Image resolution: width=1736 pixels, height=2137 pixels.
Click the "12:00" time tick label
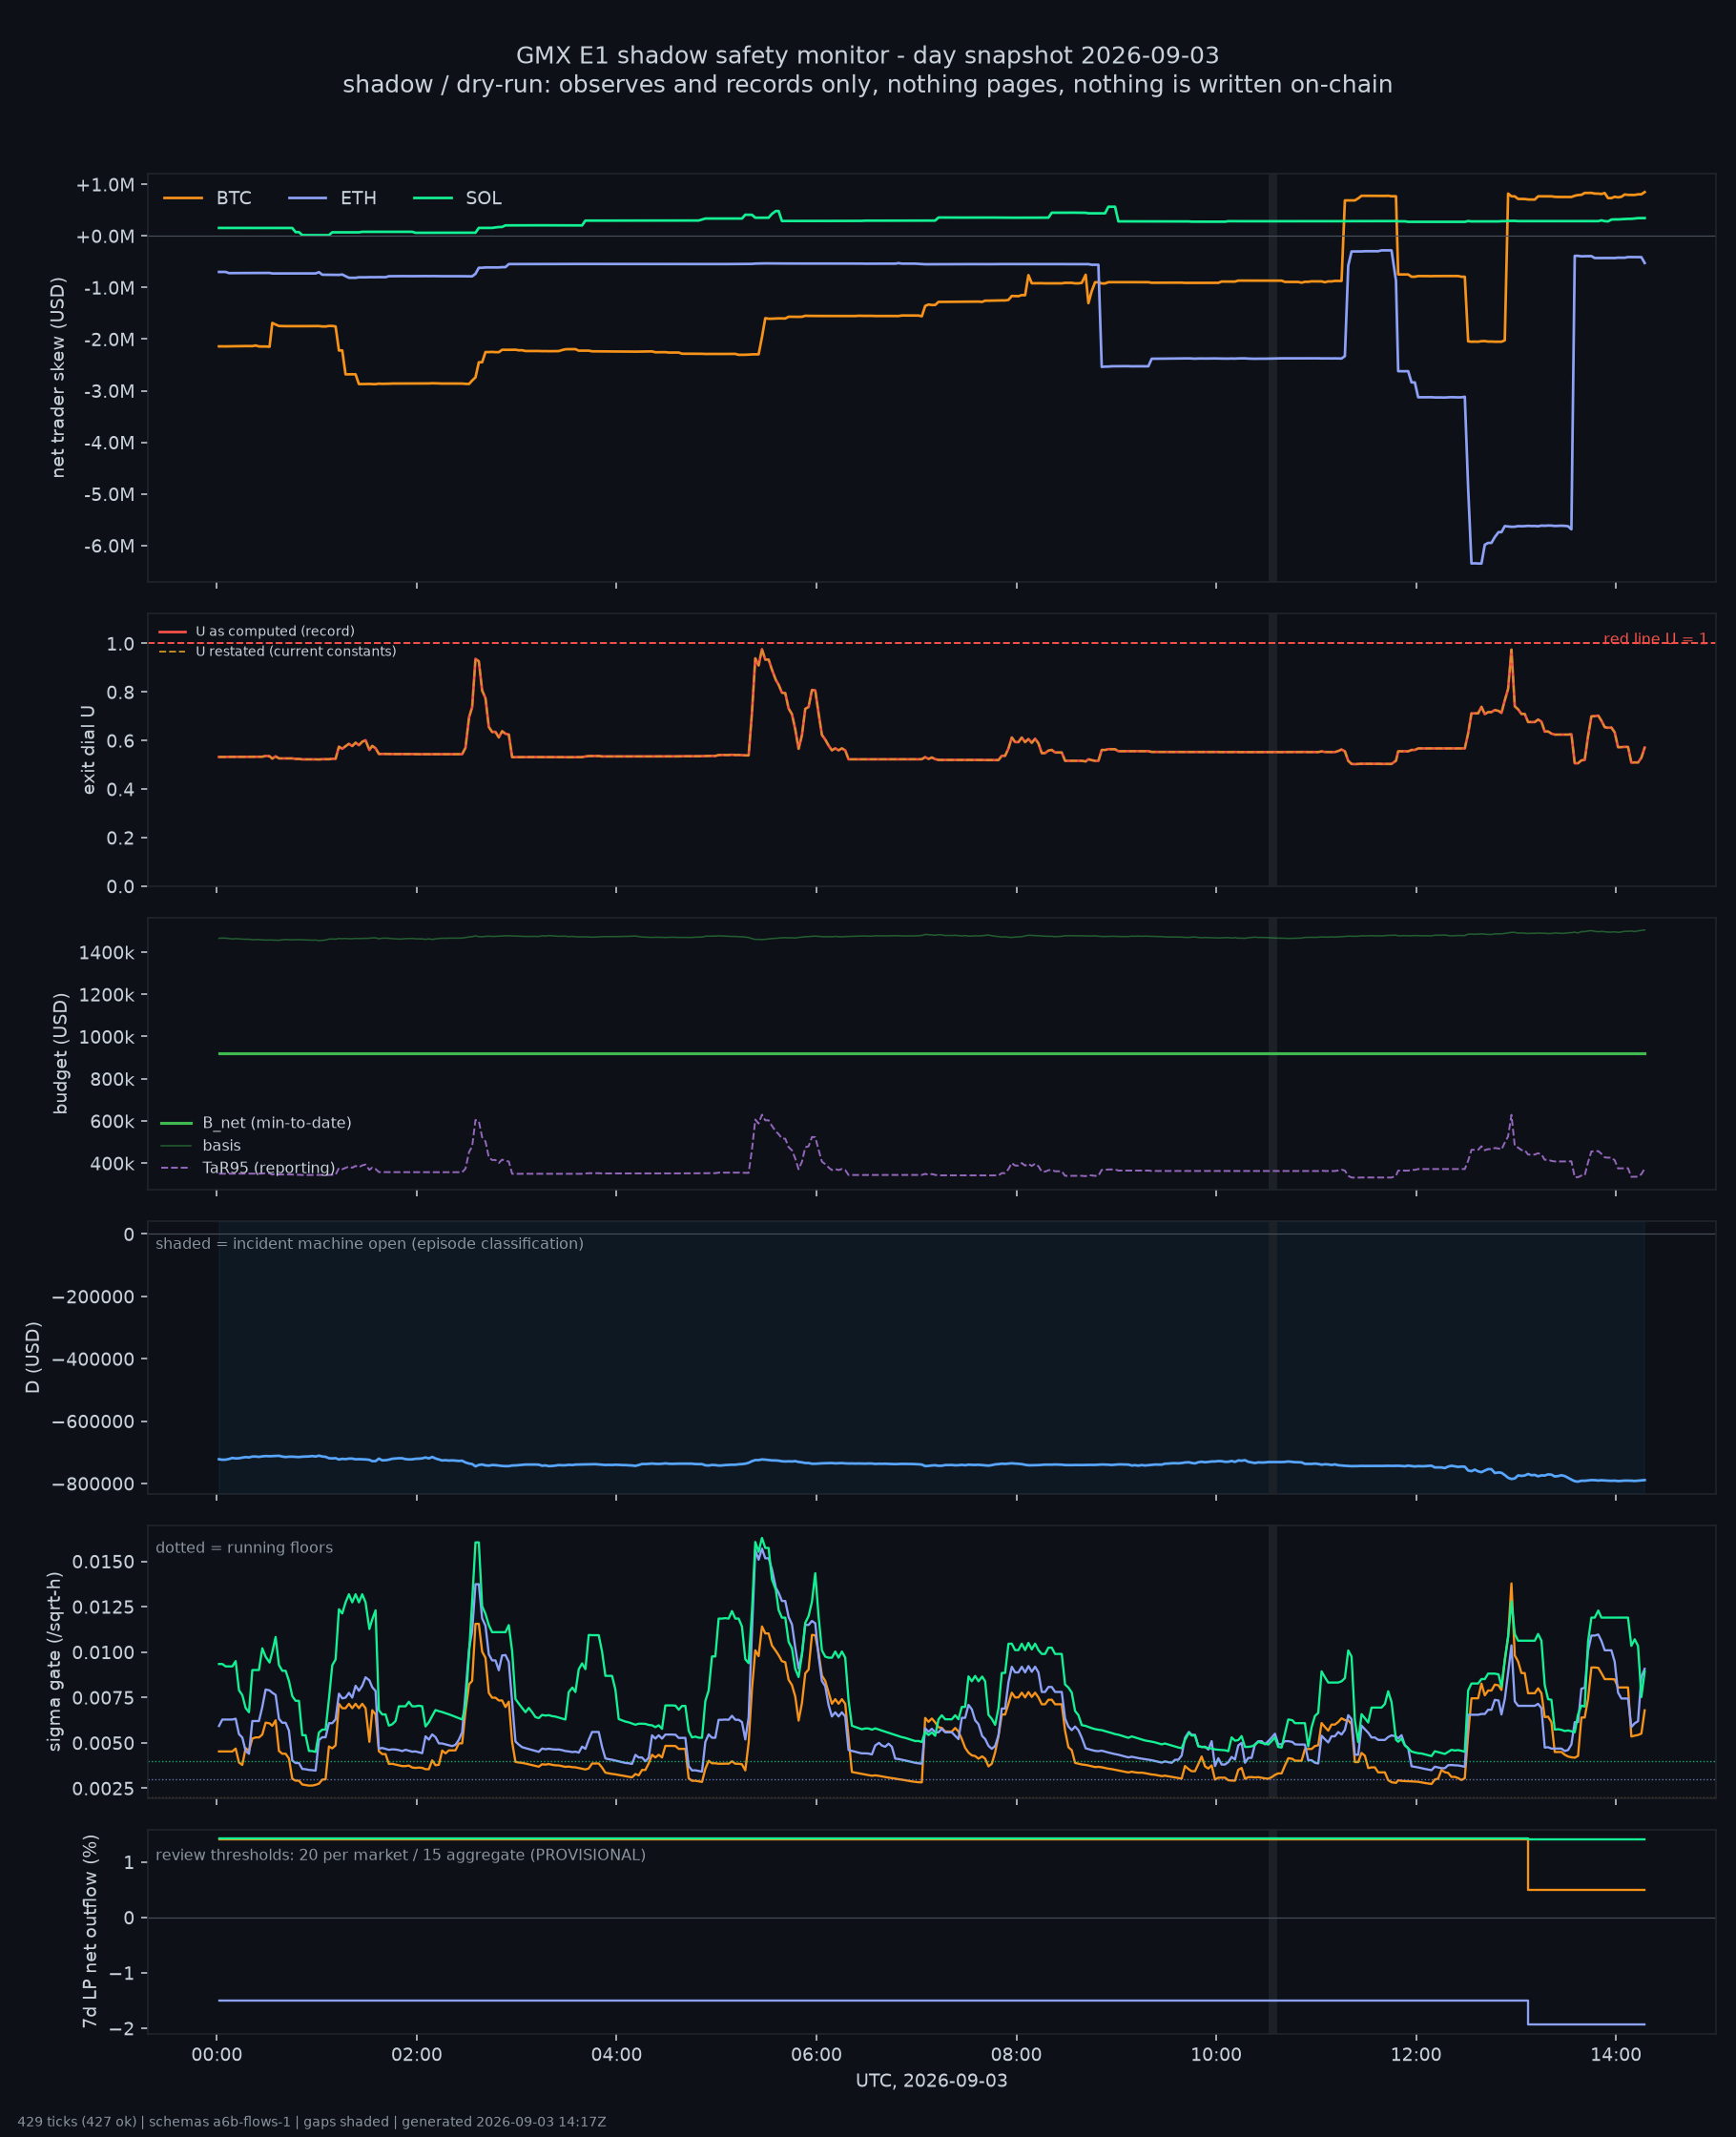click(x=1416, y=2055)
